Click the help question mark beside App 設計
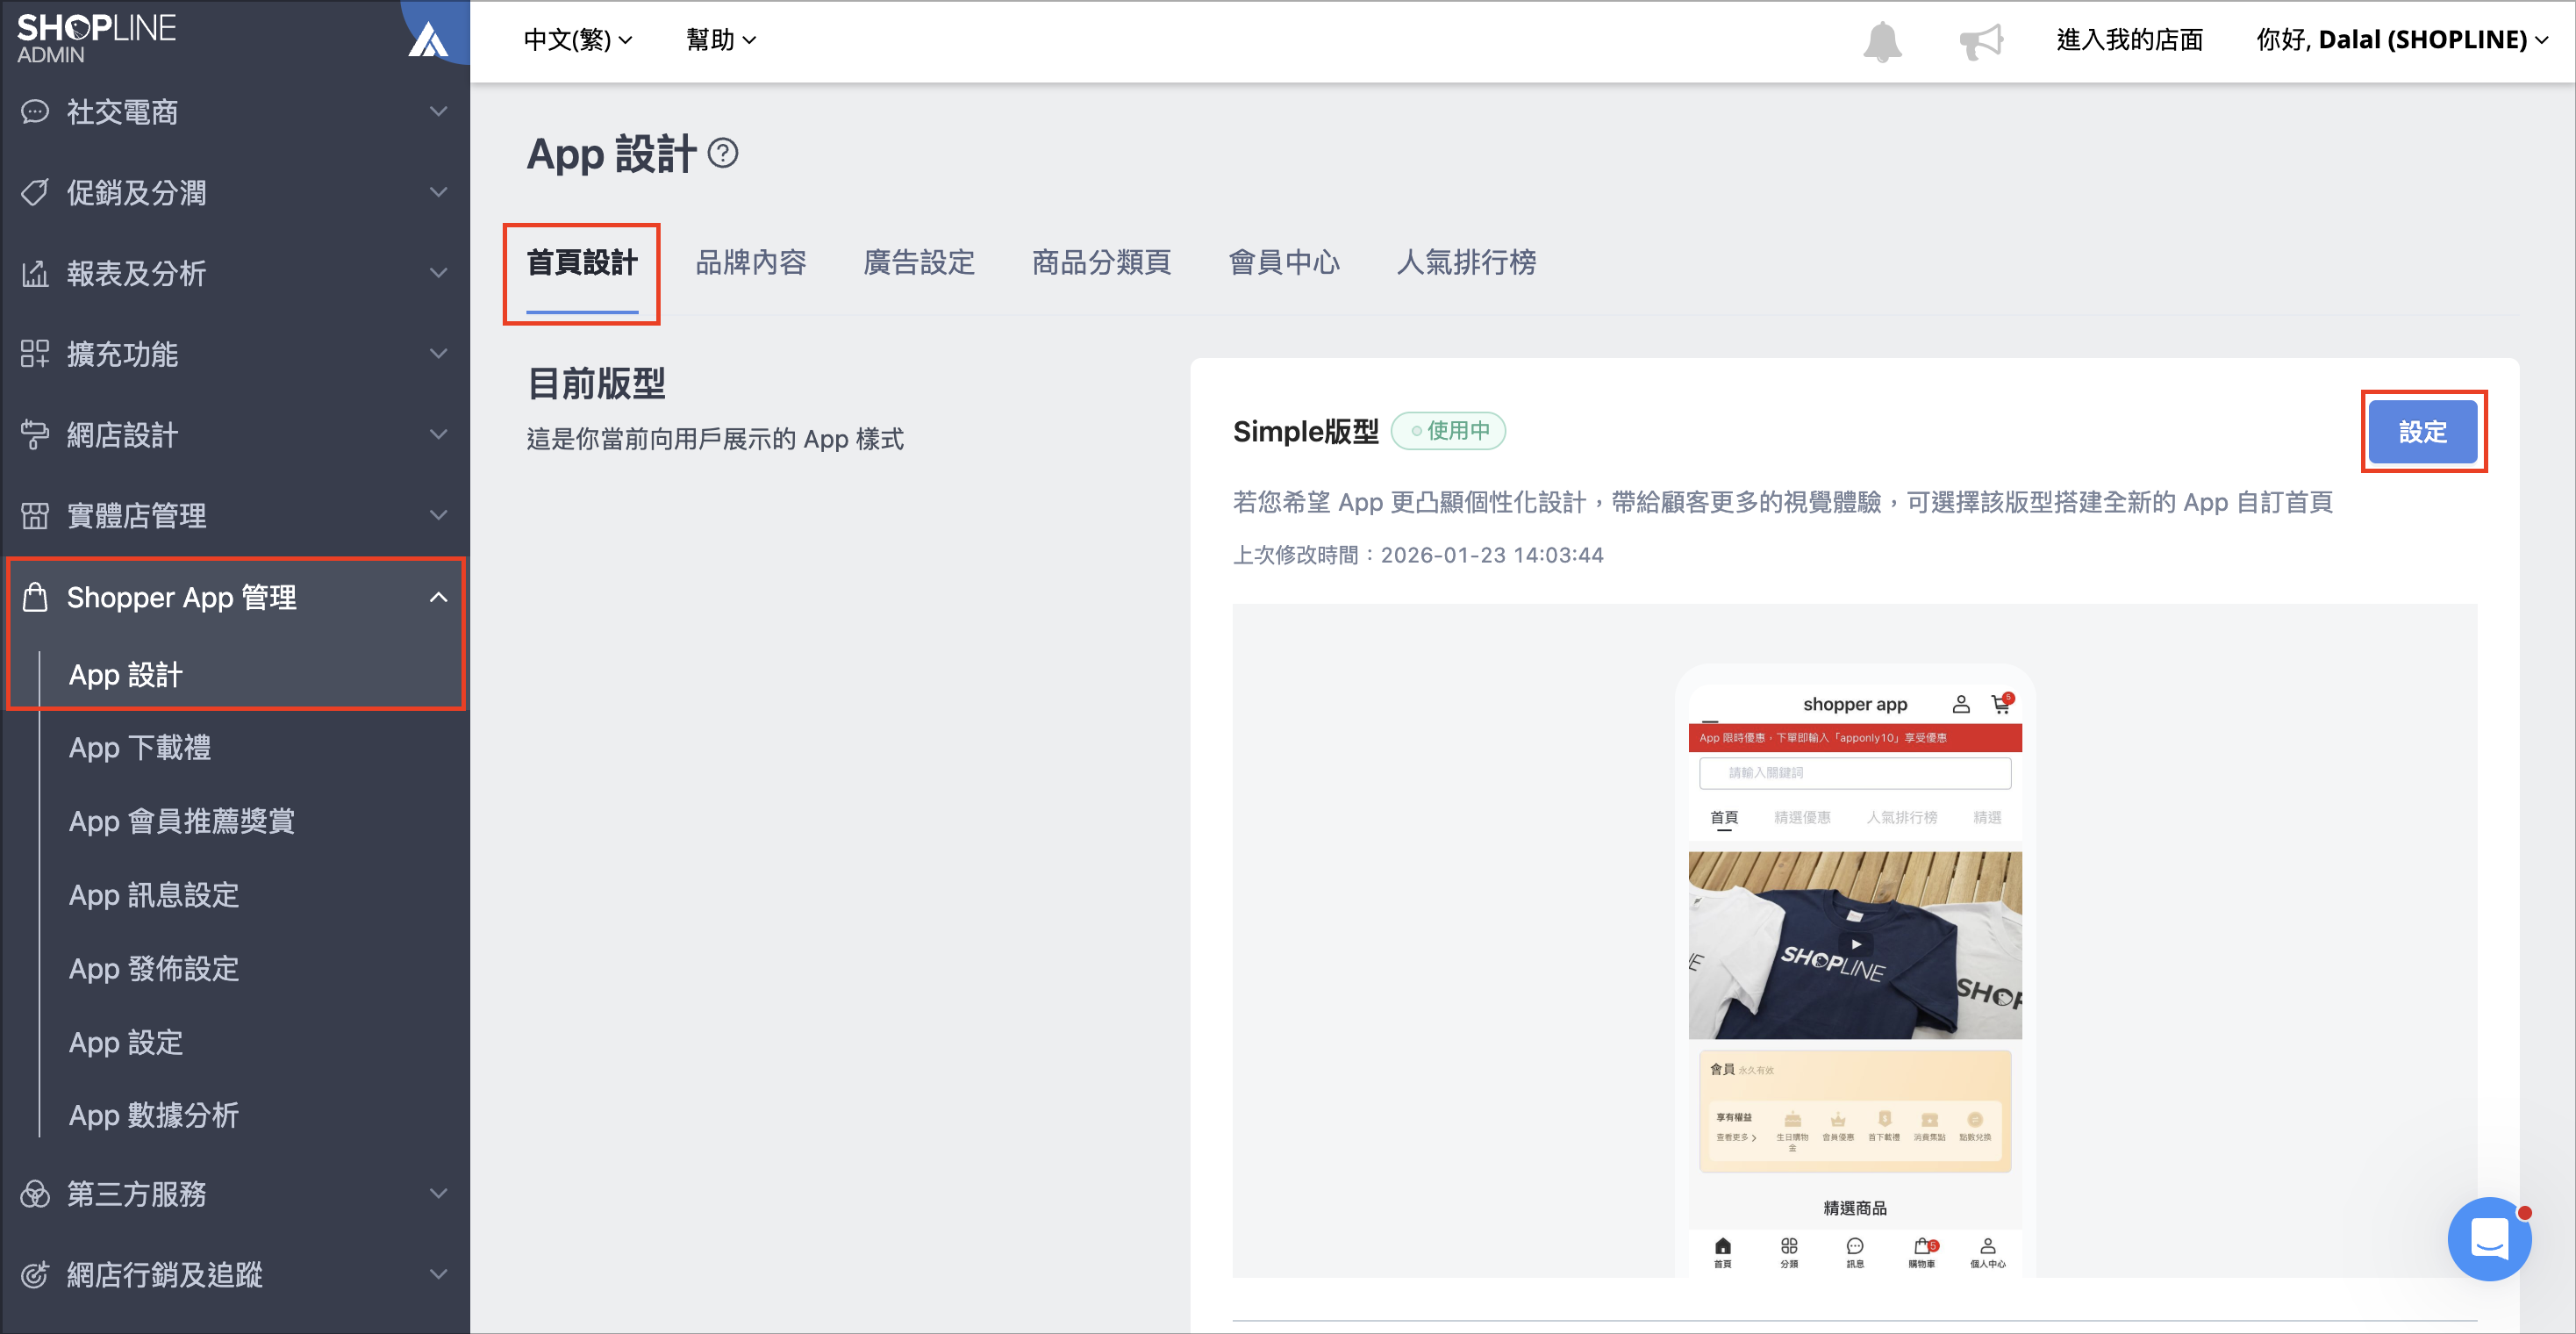 click(723, 153)
